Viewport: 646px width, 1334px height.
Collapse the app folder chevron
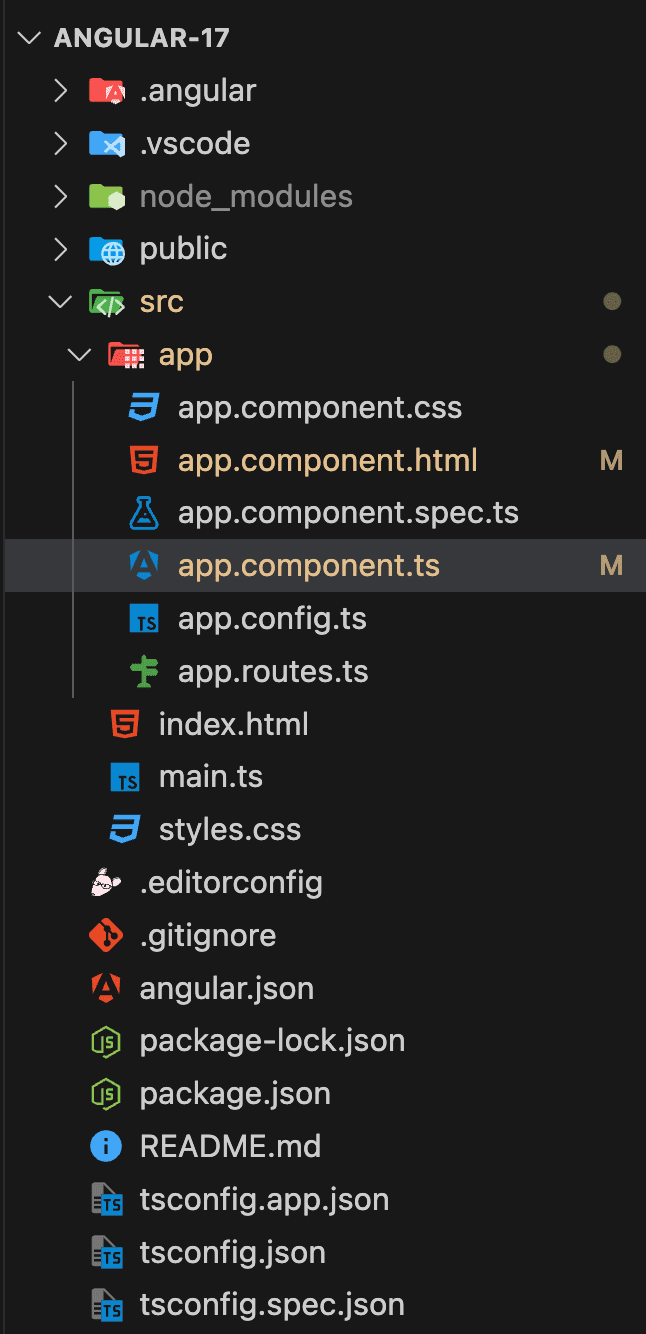[x=79, y=355]
